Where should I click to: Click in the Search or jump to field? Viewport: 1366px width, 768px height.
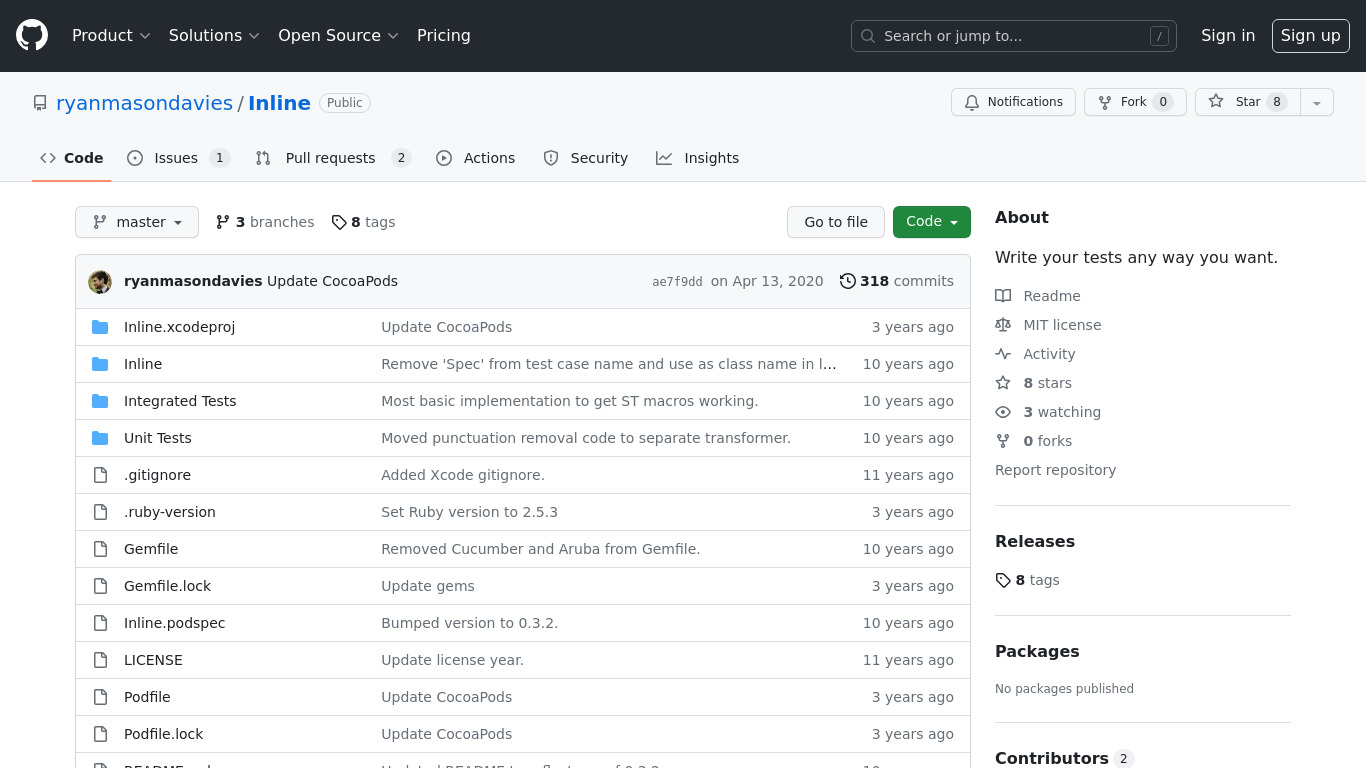click(1014, 36)
